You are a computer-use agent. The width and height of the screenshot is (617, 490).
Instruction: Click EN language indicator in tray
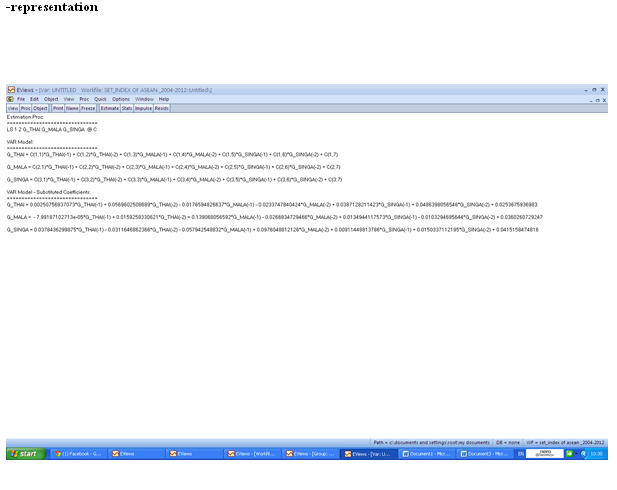pyautogui.click(x=521, y=454)
